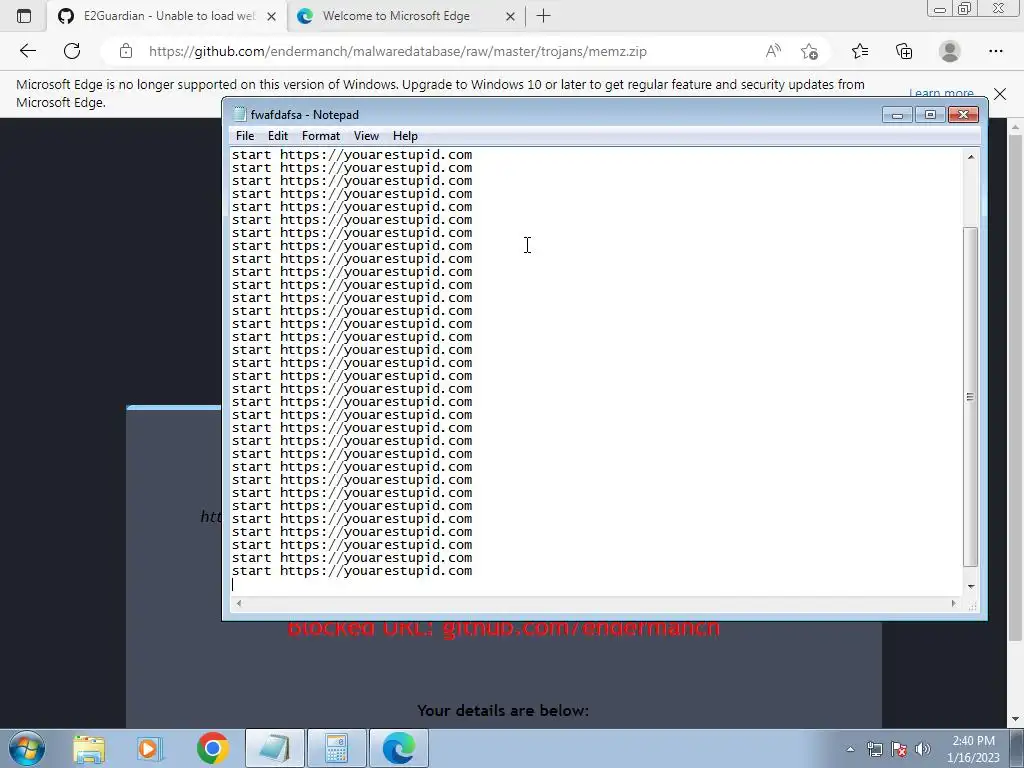Screen dimensions: 1024x768
Task: Minimize the Edge browser window
Action: [940, 9]
